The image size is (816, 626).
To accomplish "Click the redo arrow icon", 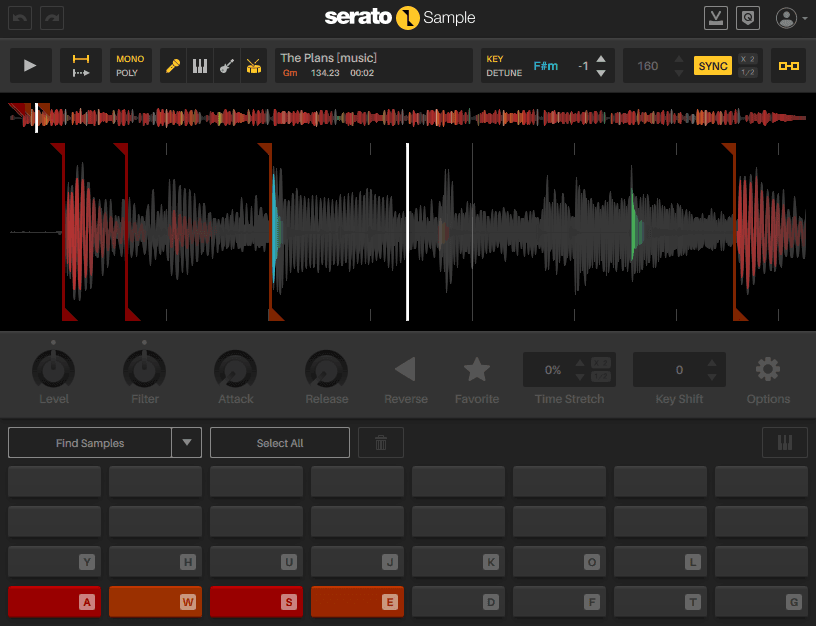I will pyautogui.click(x=52, y=18).
